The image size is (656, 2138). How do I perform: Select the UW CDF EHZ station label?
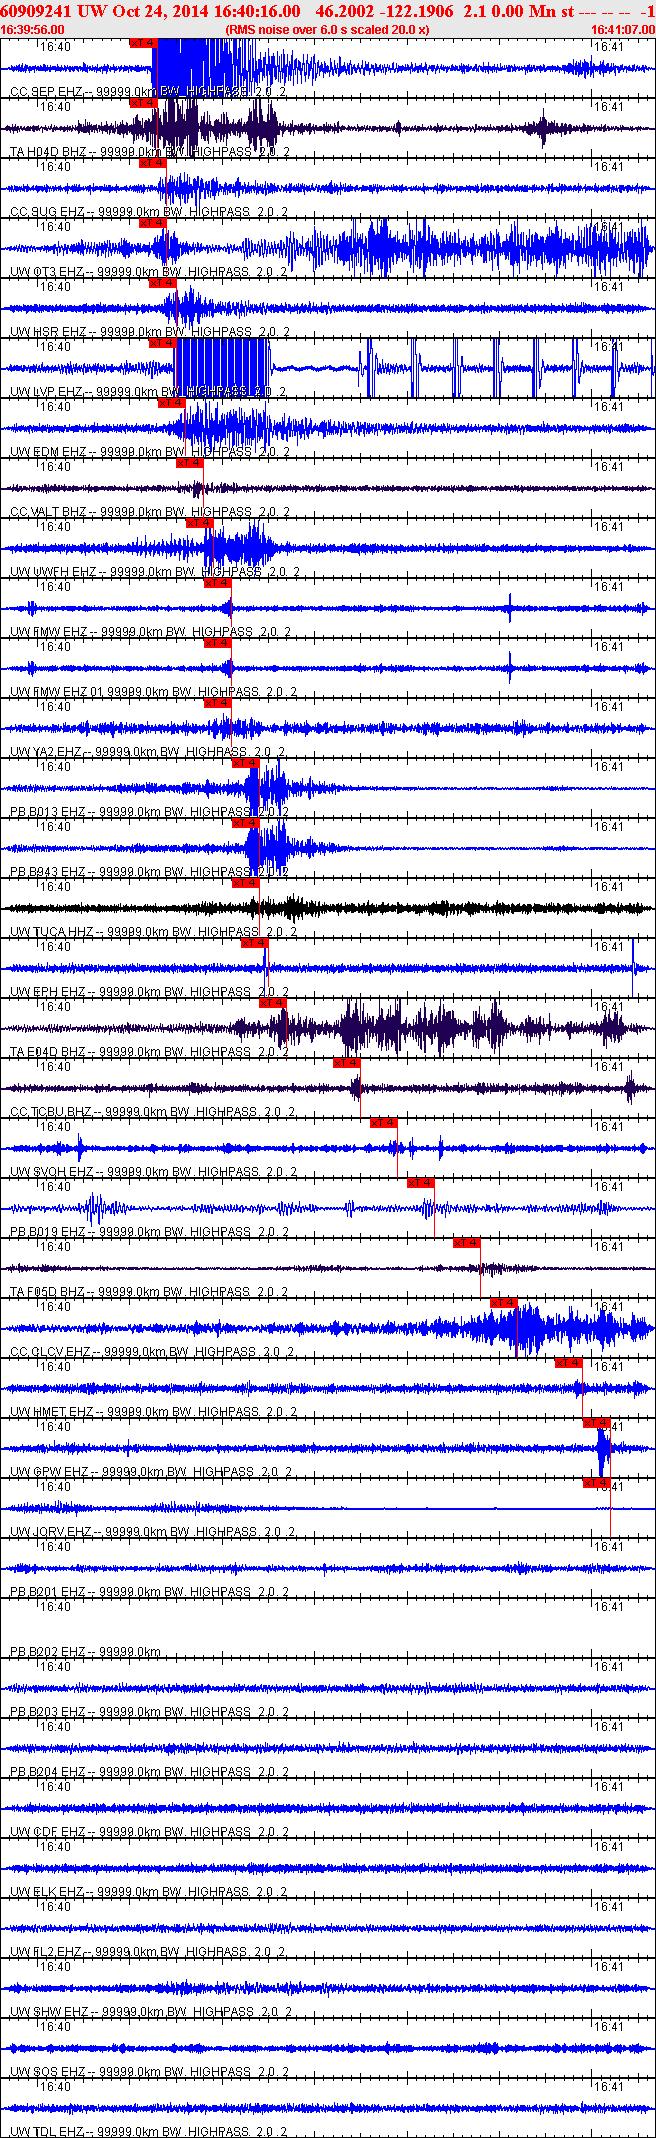[150, 1832]
